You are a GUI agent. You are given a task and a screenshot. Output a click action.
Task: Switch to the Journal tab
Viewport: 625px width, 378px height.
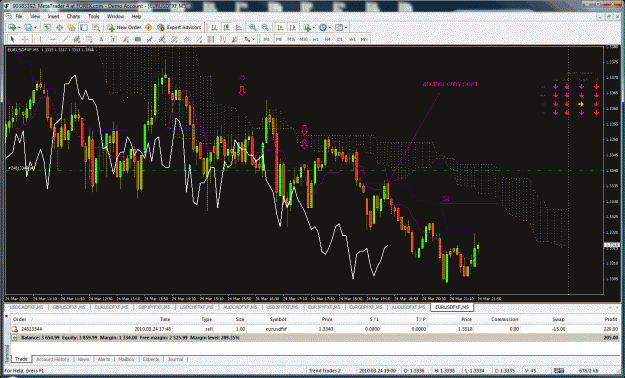[x=175, y=359]
